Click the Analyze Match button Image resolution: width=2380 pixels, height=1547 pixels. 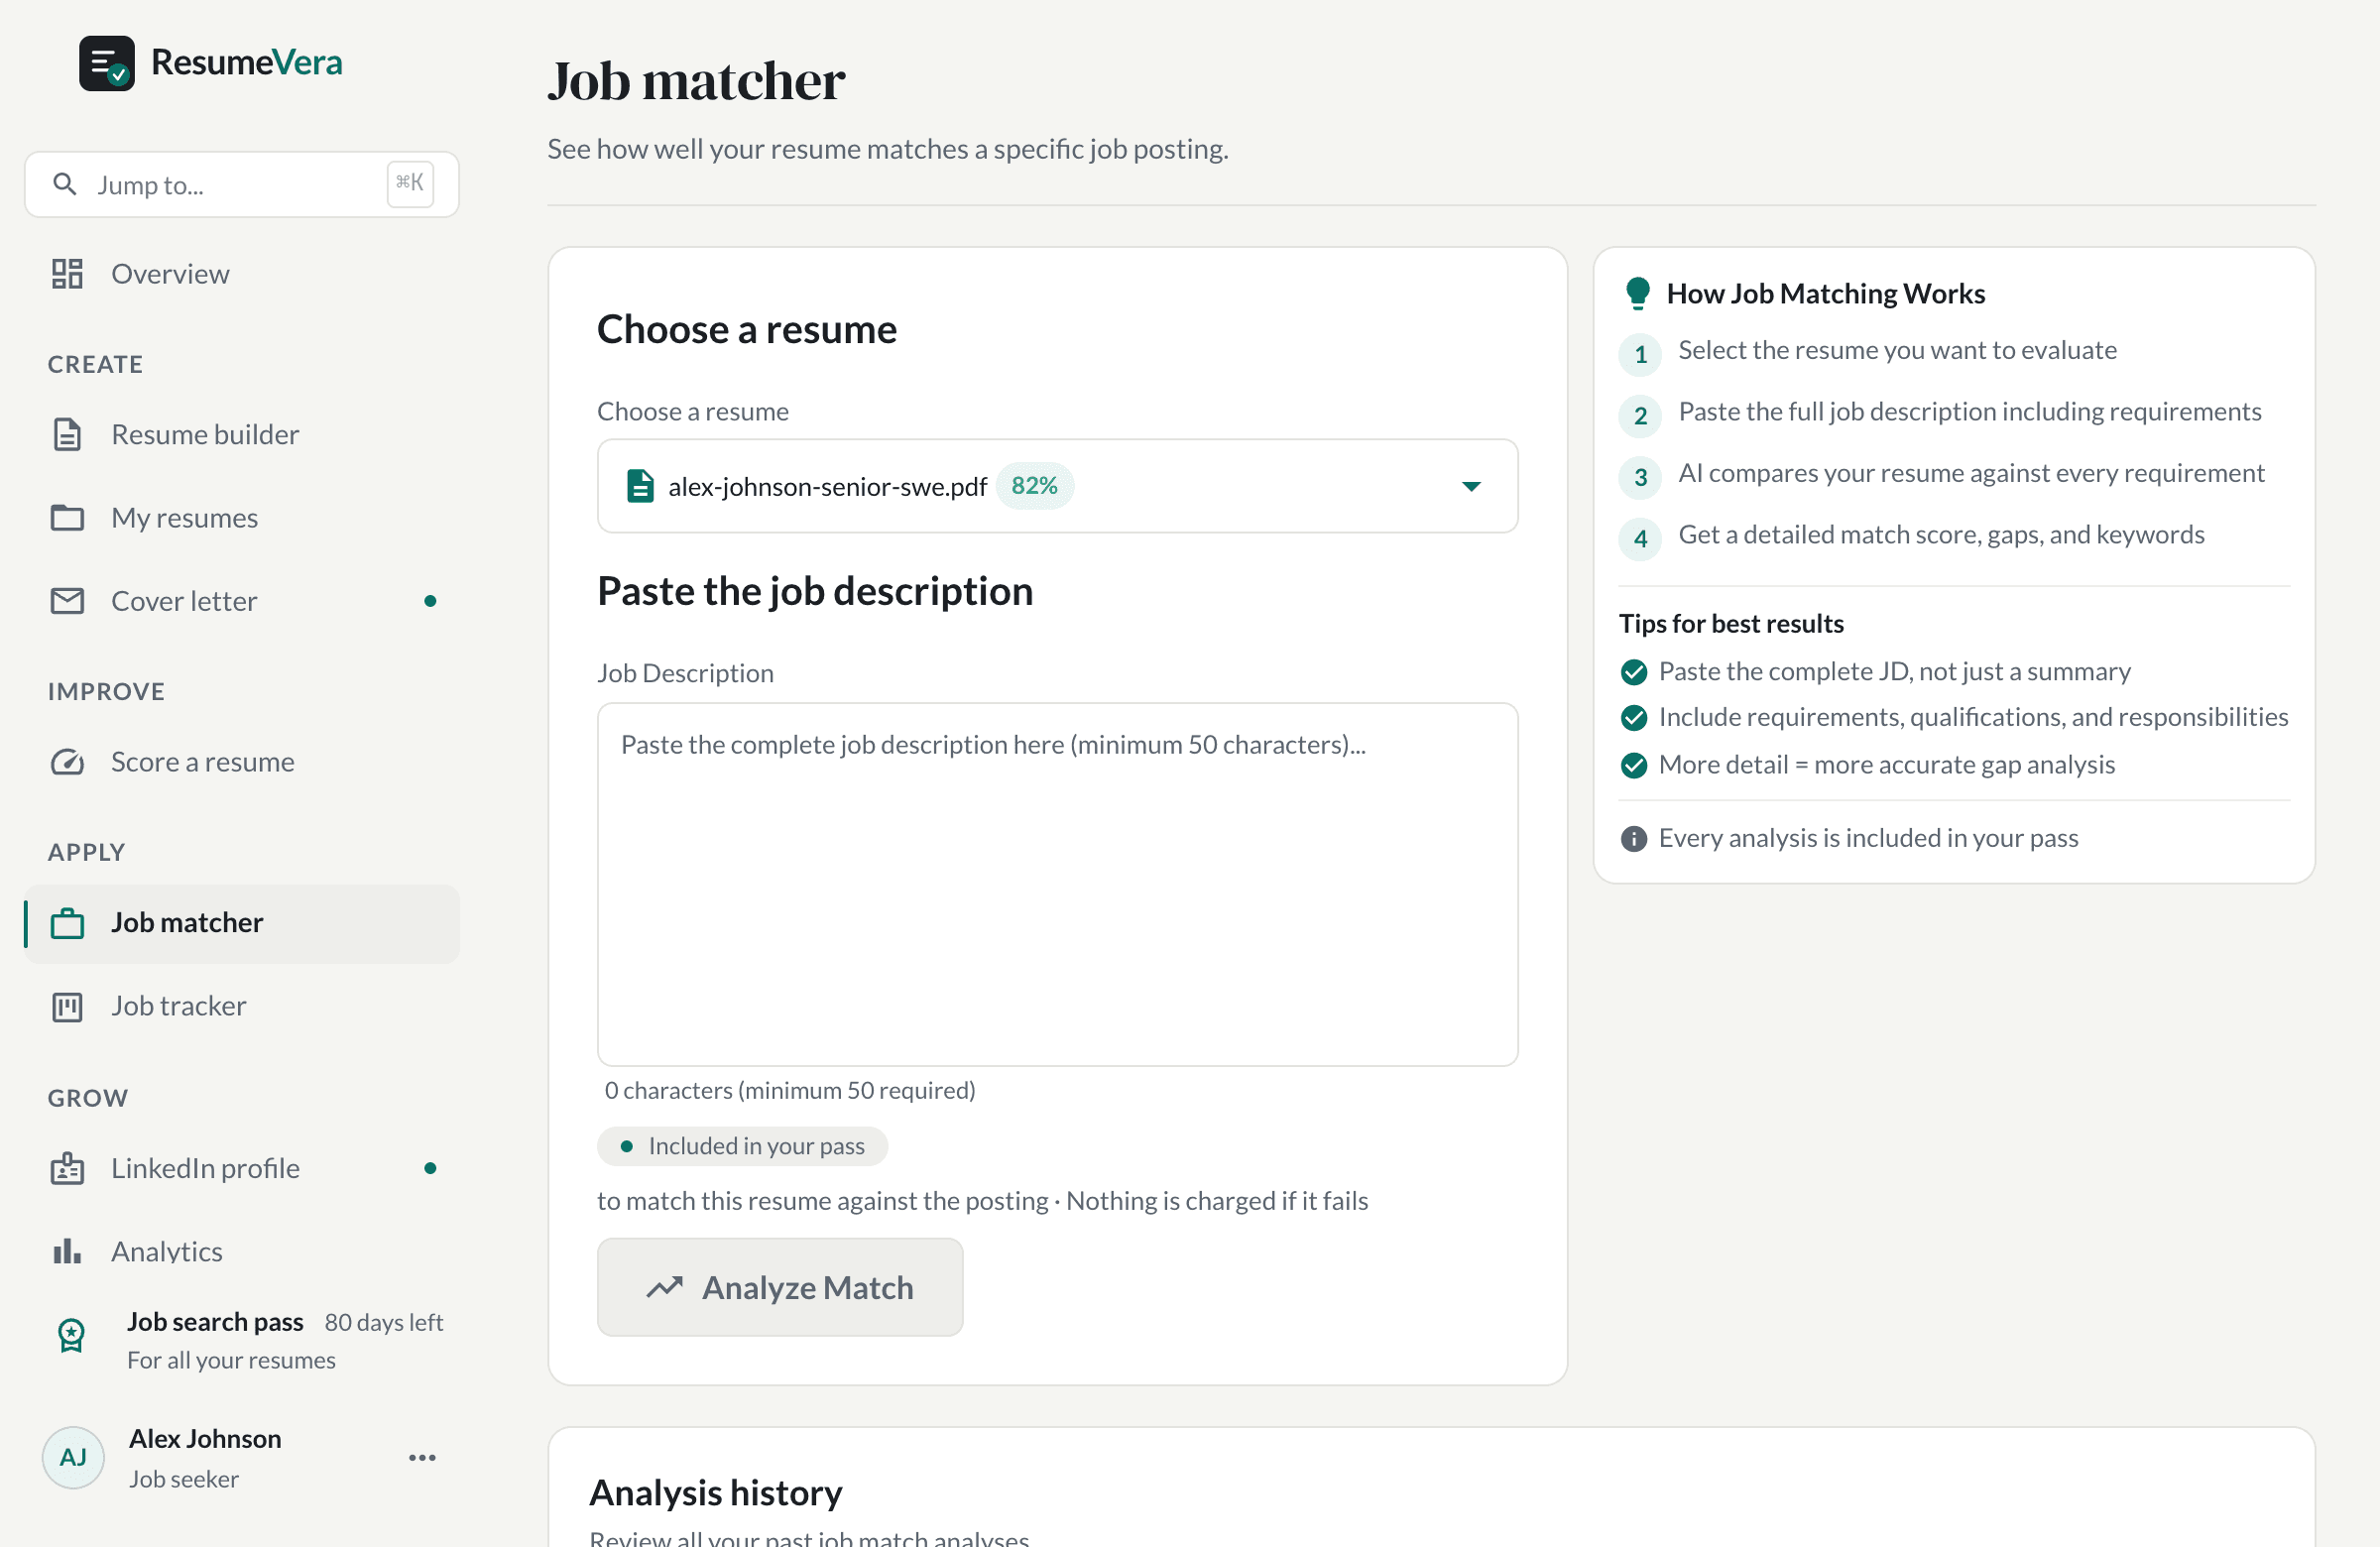pos(780,1287)
